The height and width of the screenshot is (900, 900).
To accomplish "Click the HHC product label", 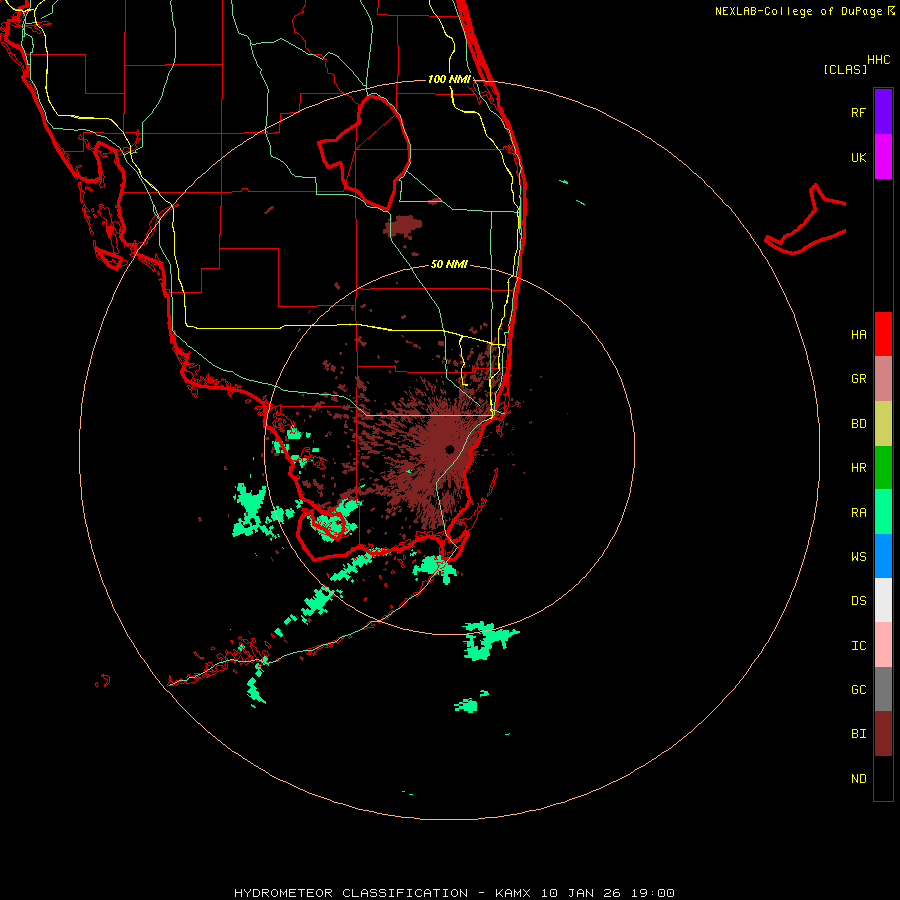I will (878, 60).
